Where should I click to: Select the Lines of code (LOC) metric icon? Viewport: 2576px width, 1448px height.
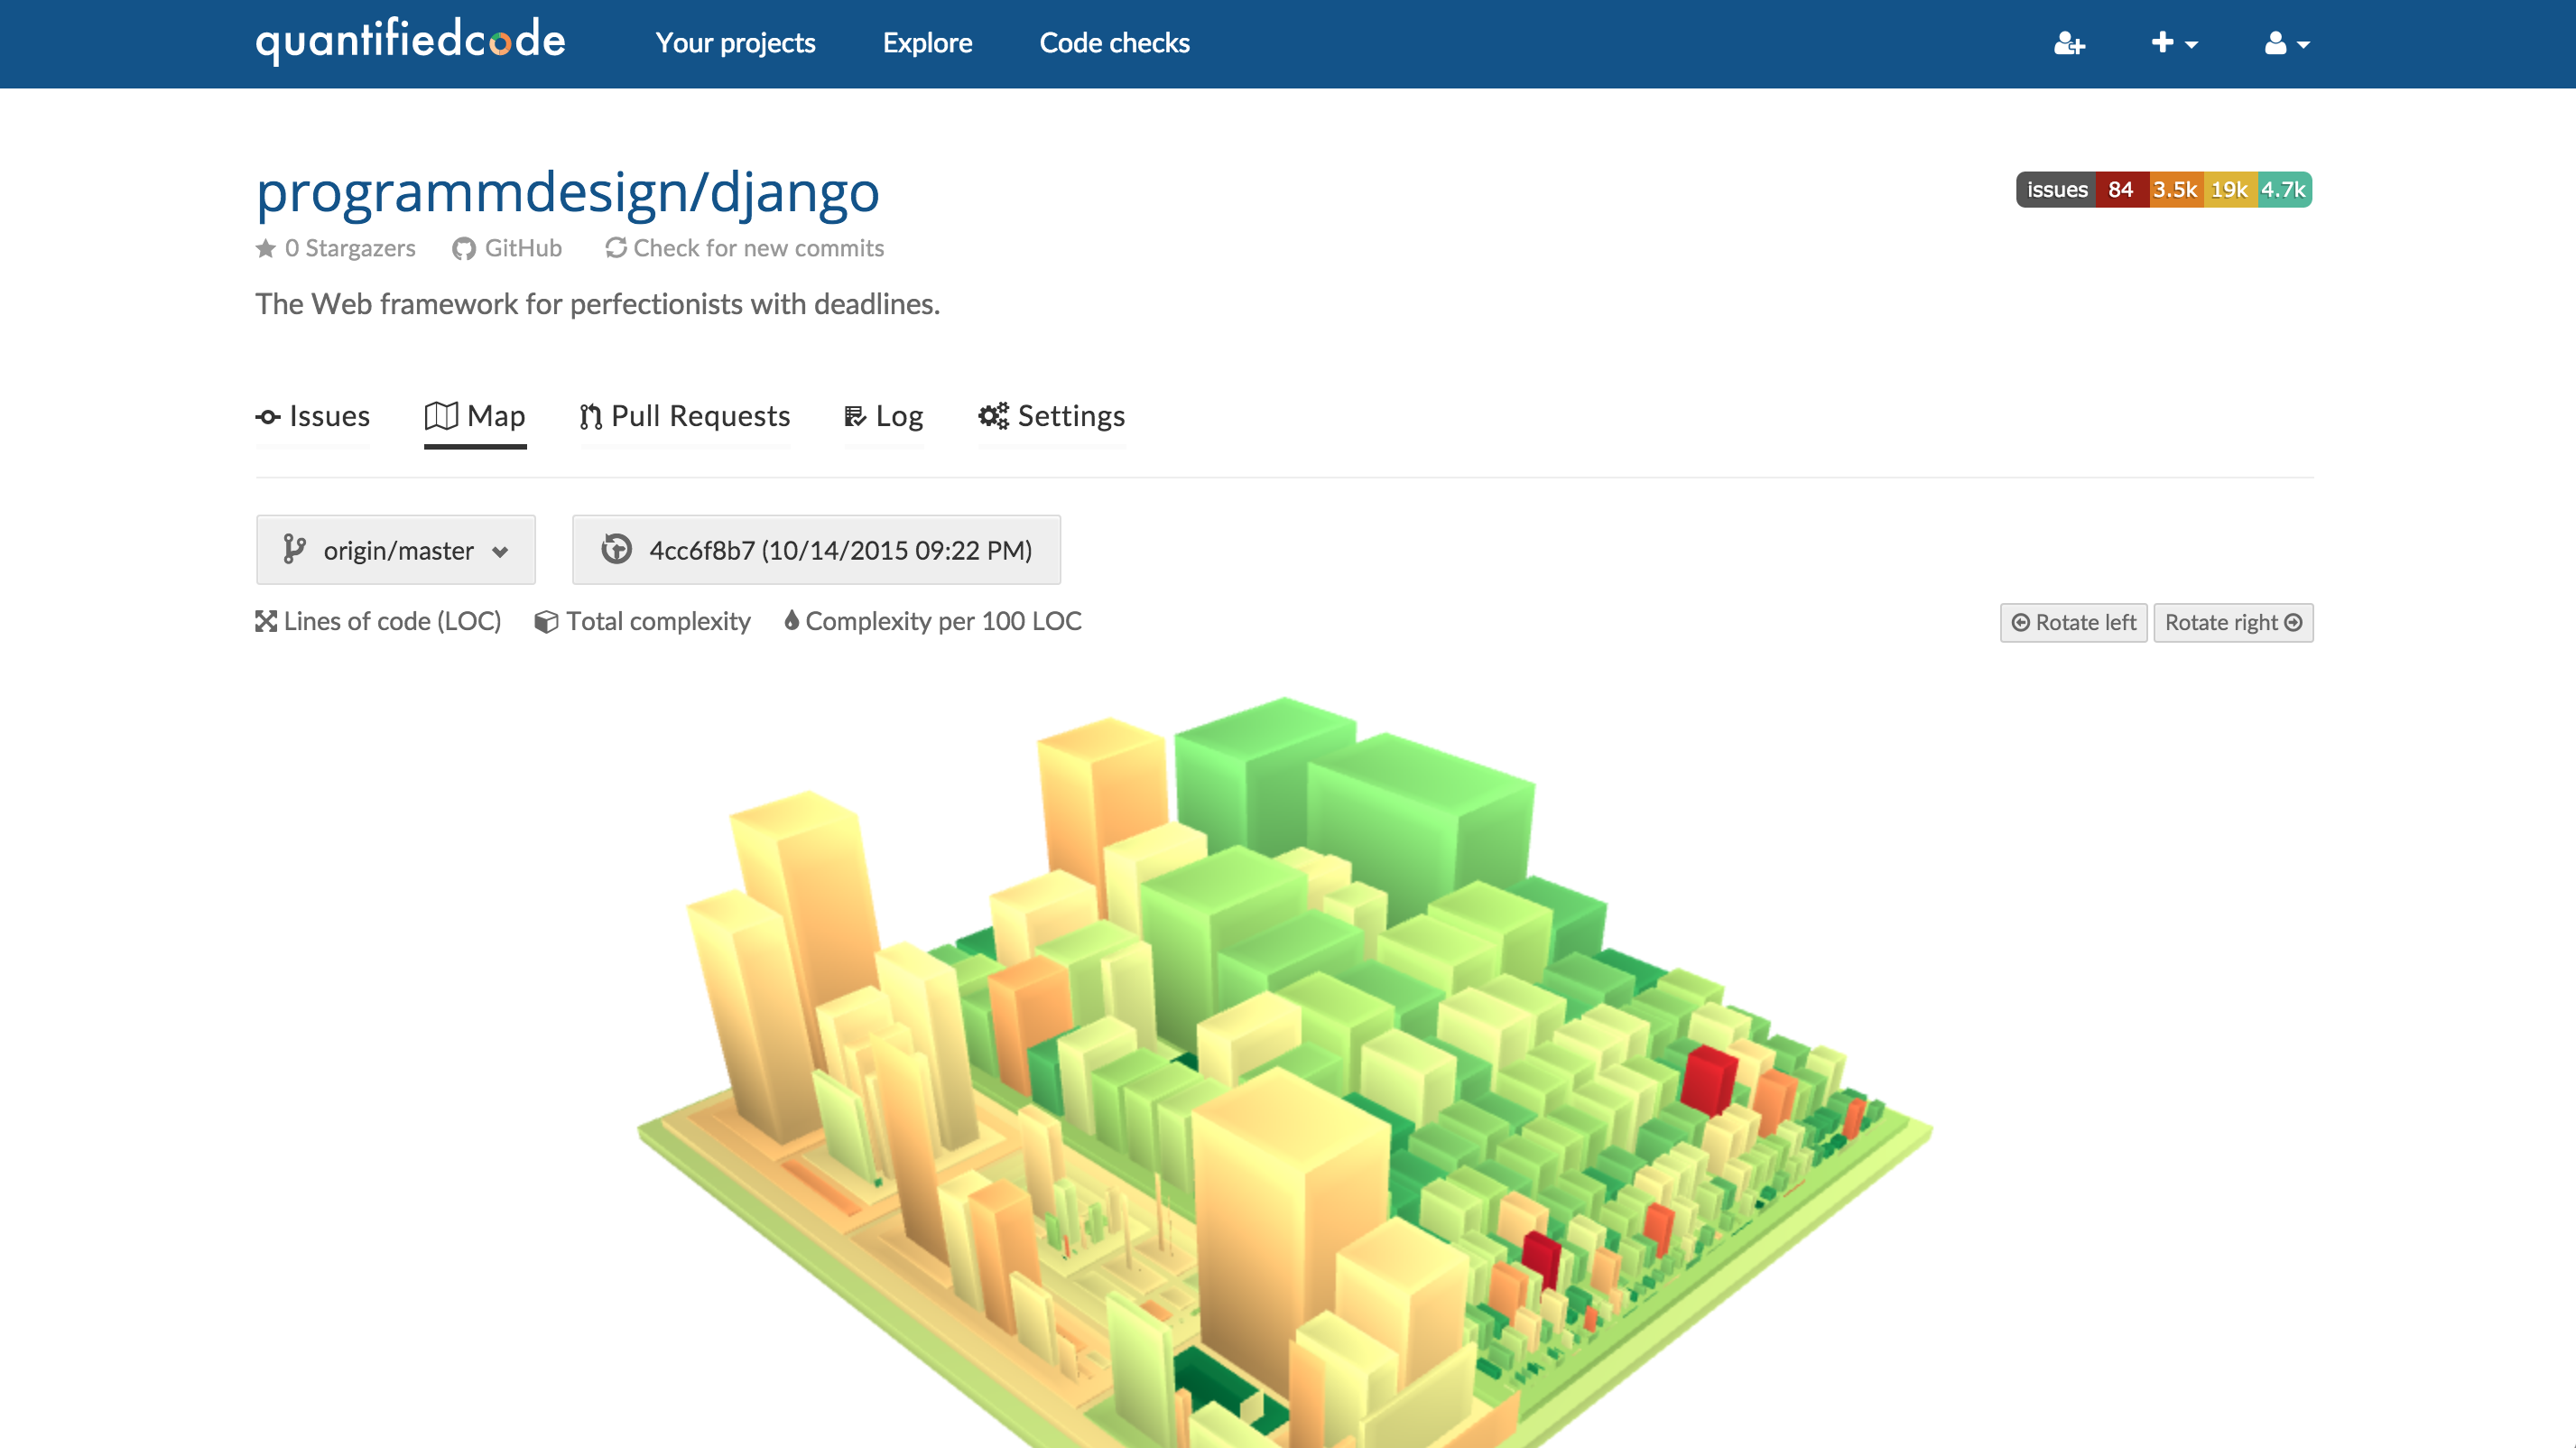266,620
